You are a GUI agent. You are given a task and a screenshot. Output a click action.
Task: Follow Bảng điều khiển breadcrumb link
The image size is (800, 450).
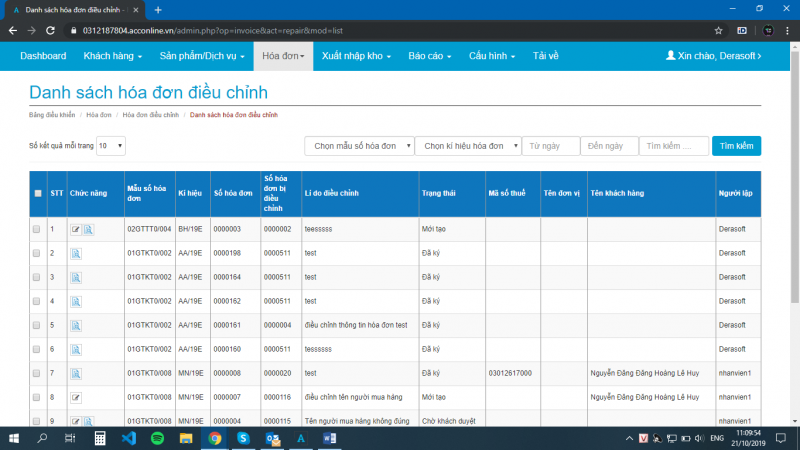(x=52, y=115)
